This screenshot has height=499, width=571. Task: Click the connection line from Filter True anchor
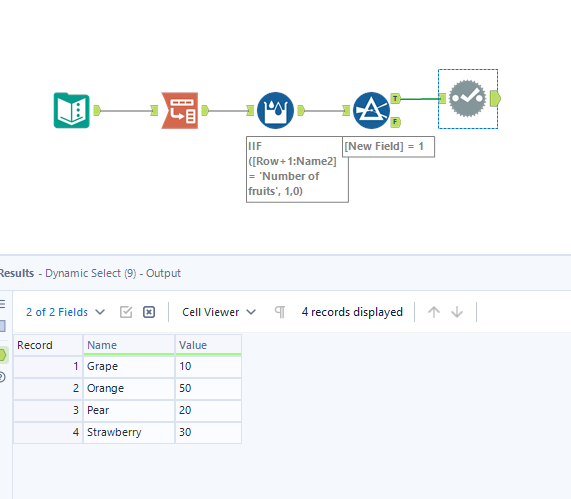[420, 99]
